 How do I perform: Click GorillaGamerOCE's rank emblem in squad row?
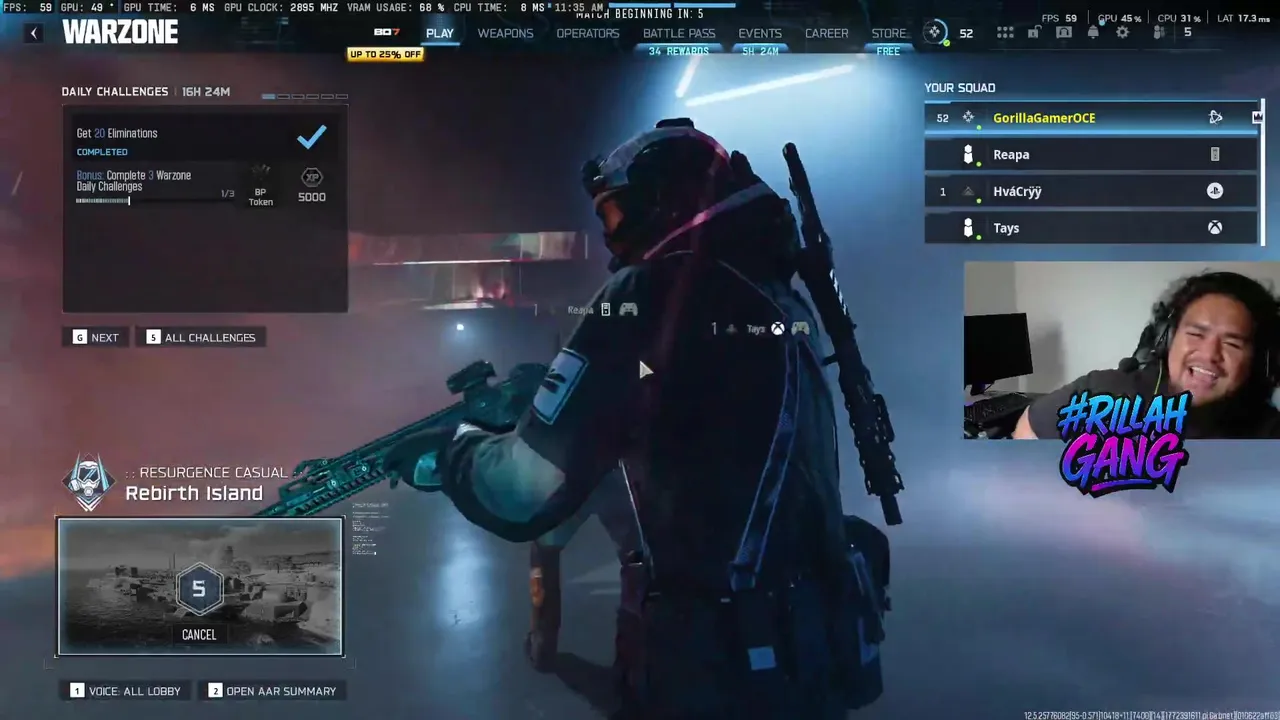tap(968, 118)
